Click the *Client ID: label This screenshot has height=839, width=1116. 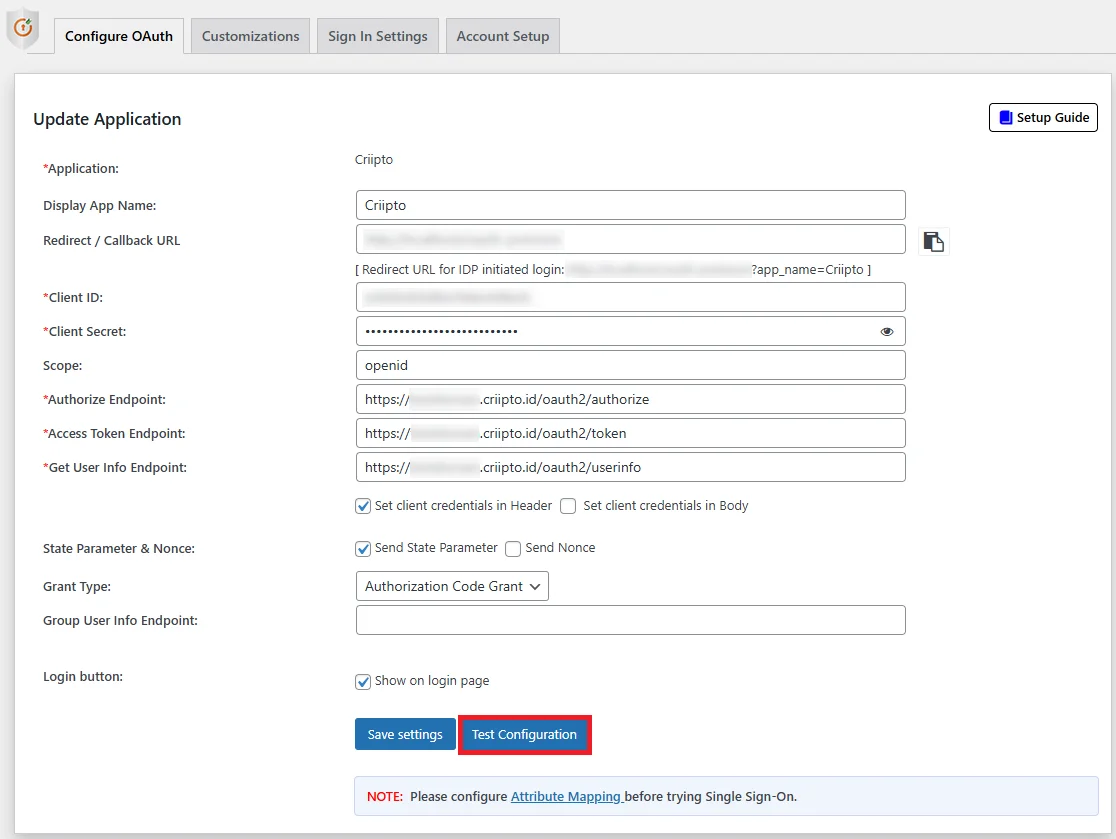point(73,297)
